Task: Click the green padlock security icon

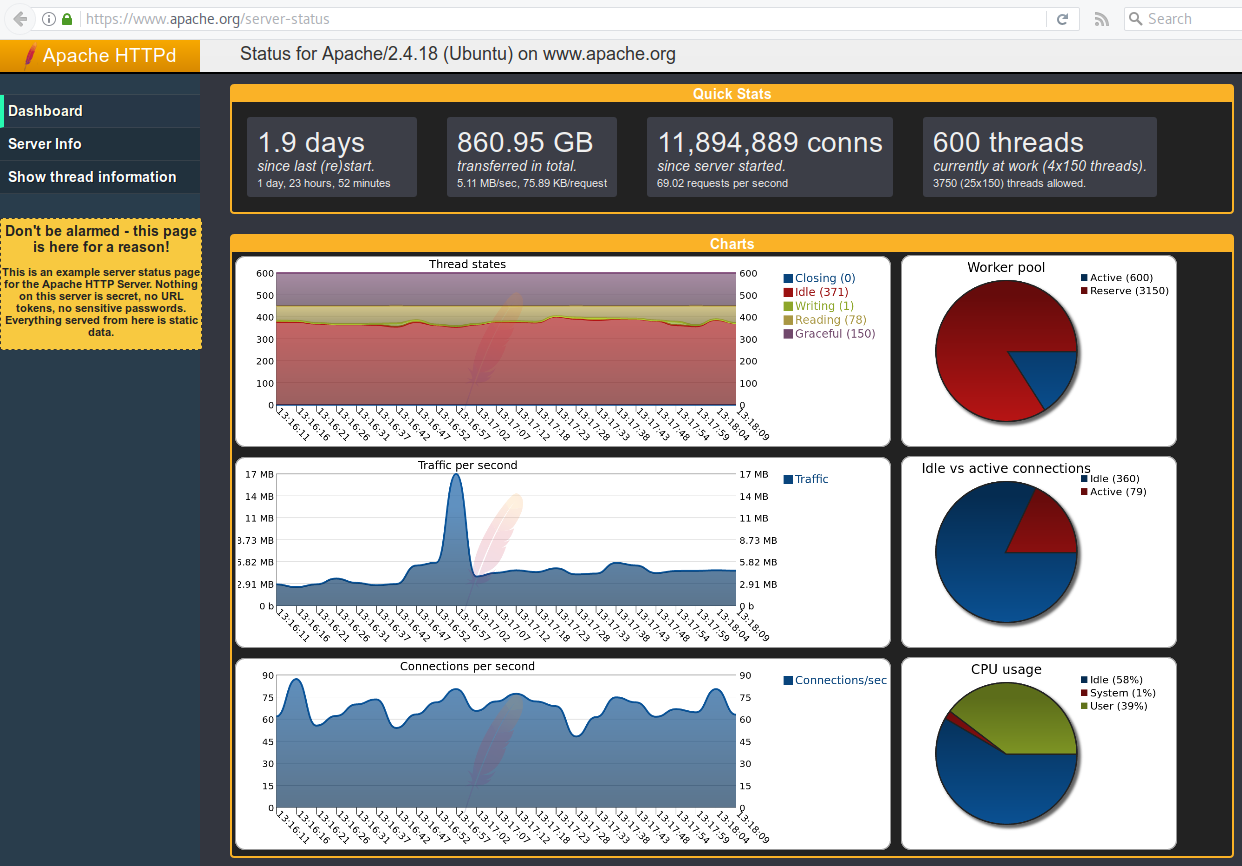Action: click(x=67, y=19)
